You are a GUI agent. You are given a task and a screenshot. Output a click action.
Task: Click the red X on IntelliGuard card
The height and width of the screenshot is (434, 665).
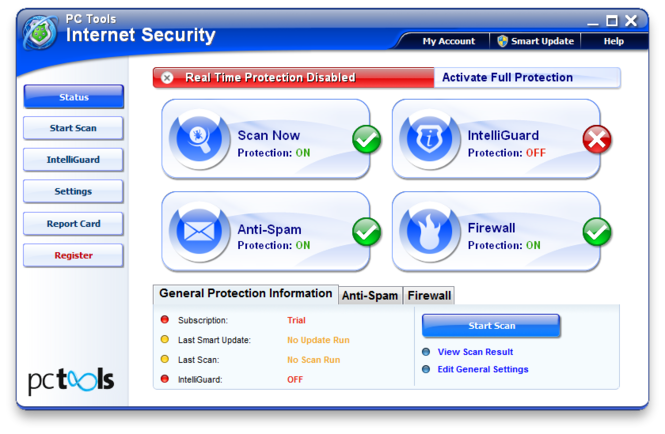[x=597, y=139]
